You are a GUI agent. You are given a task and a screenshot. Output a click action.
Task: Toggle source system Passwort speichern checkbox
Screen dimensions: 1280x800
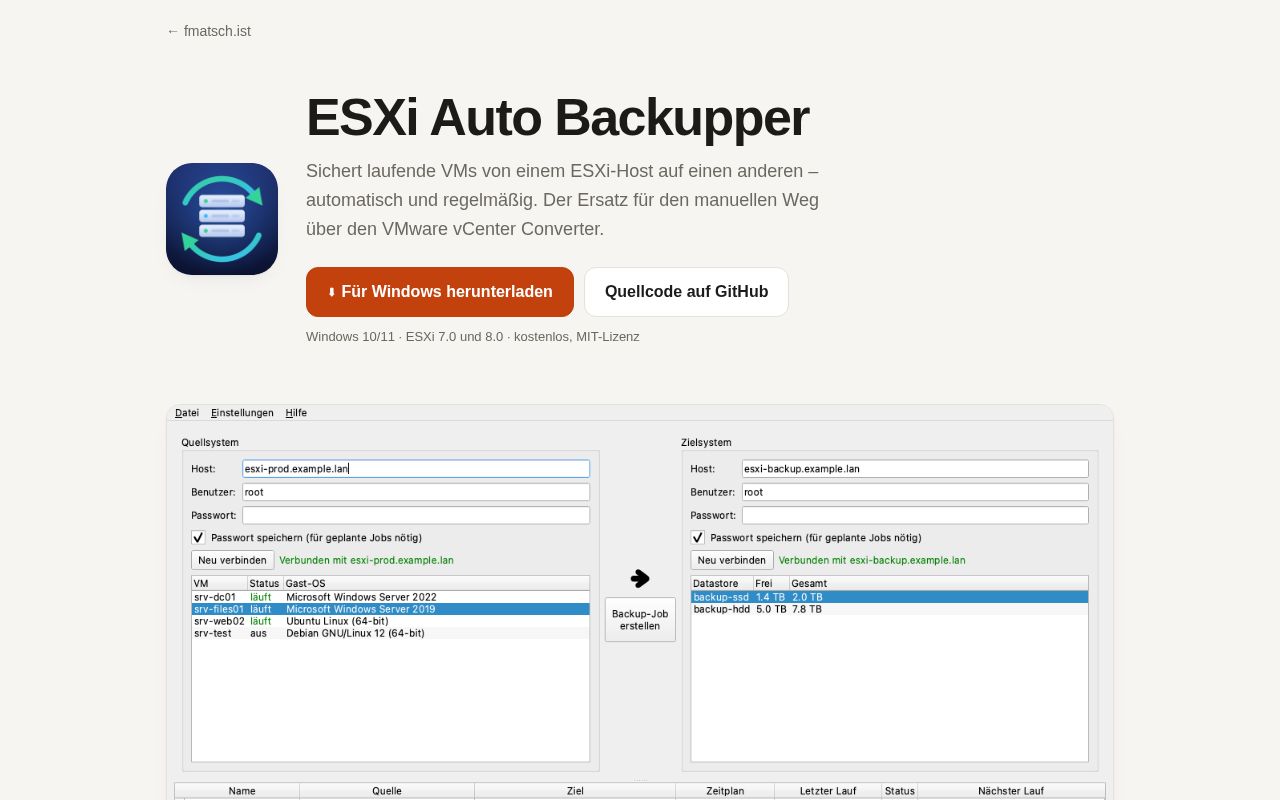pyautogui.click(x=198, y=537)
